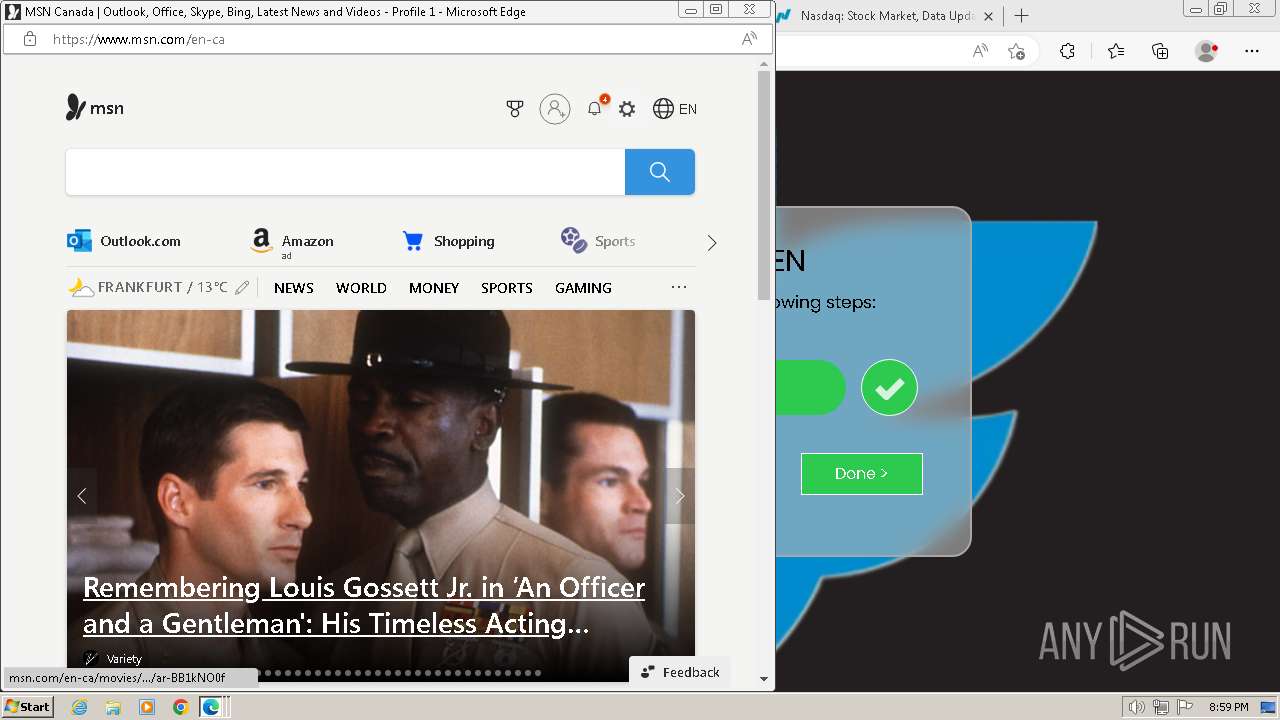Select the WORLD tab
Screen dimensions: 1280x720
point(361,288)
